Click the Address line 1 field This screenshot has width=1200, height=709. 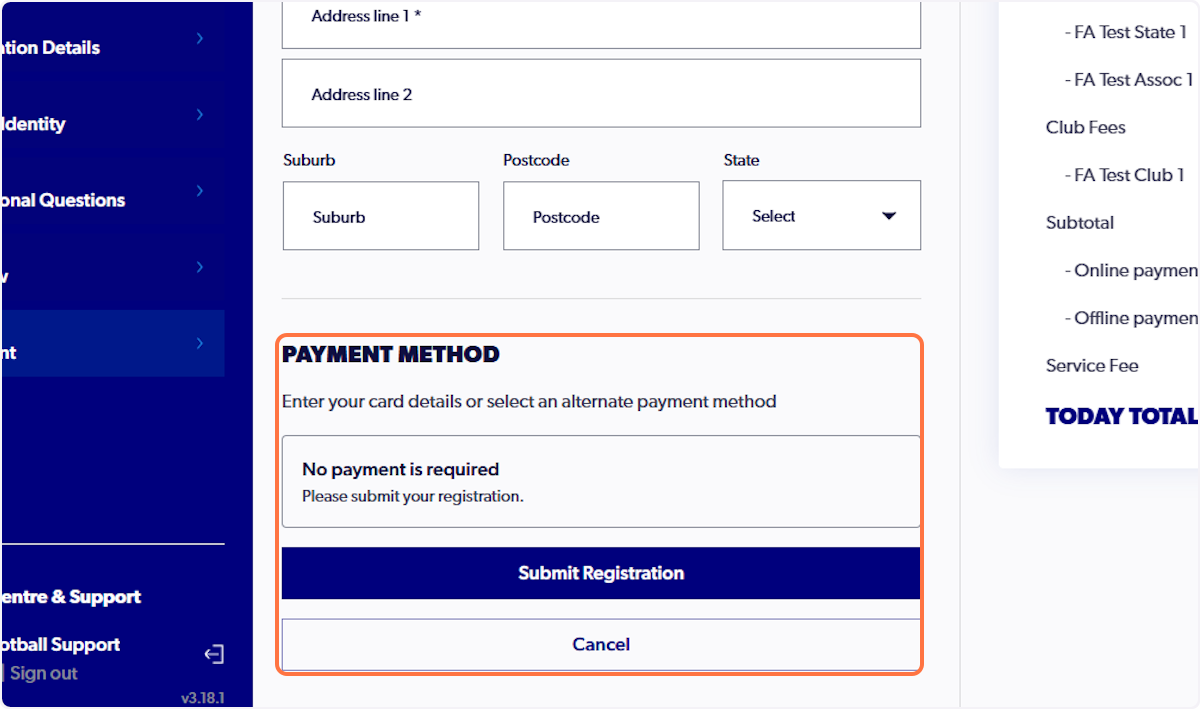click(x=600, y=16)
